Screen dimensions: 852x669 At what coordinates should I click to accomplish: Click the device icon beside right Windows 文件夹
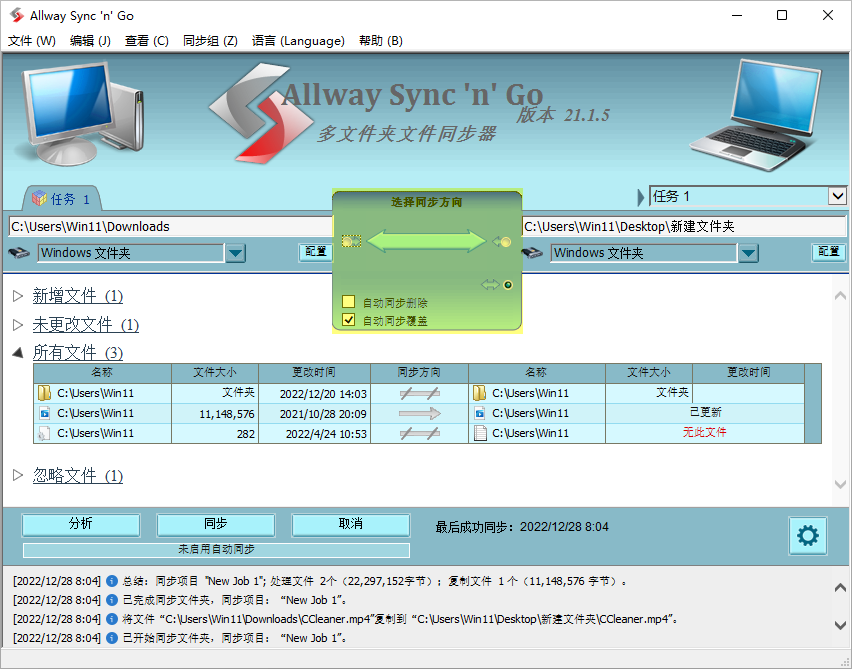[532, 253]
